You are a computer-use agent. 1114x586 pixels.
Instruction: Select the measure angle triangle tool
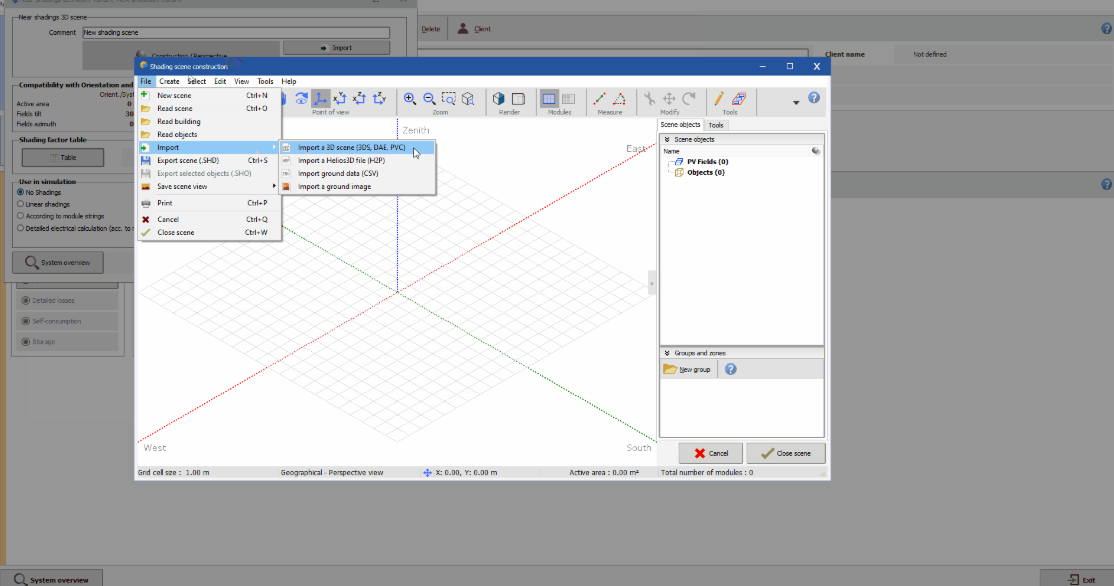620,99
